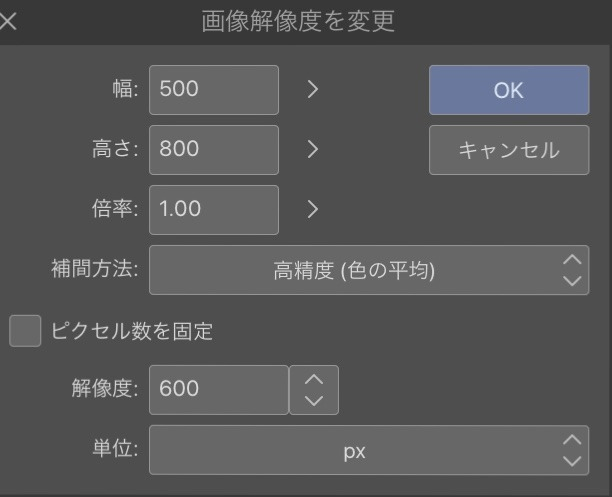
Task: Click into the 倍率 field showing 1.00
Action: (213, 209)
